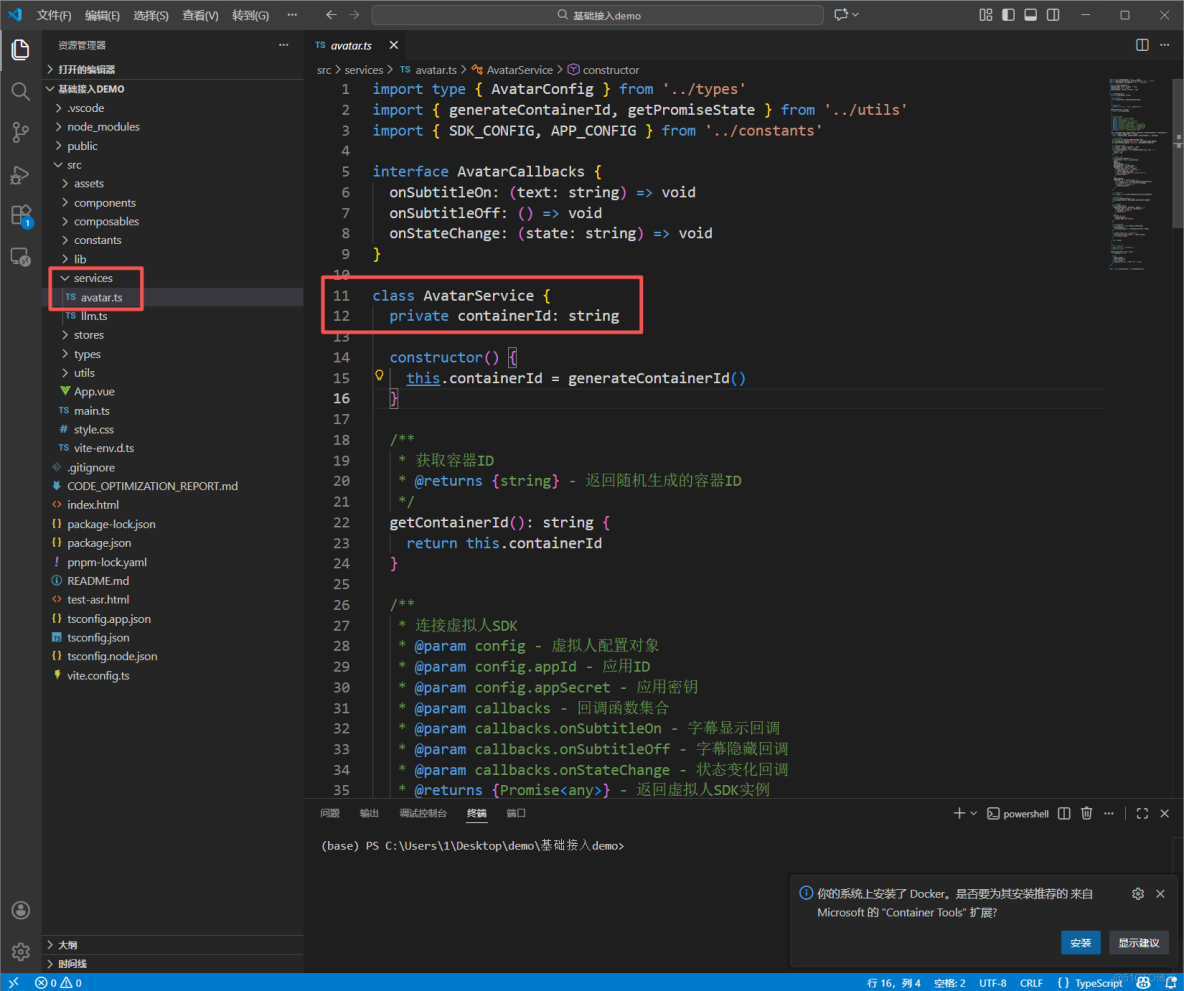Open the Search view in activity bar
Viewport: 1184px width, 991px height.
pos(20,91)
